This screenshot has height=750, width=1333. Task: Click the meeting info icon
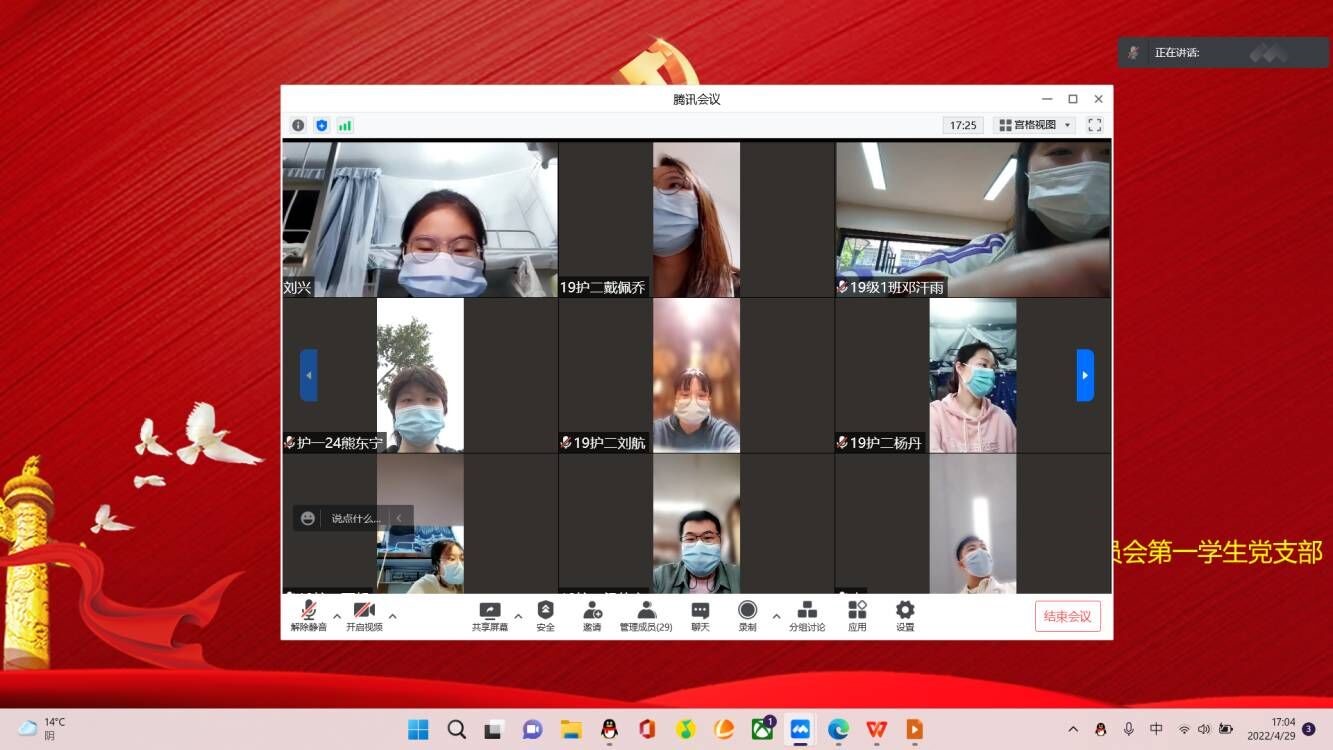pos(298,125)
